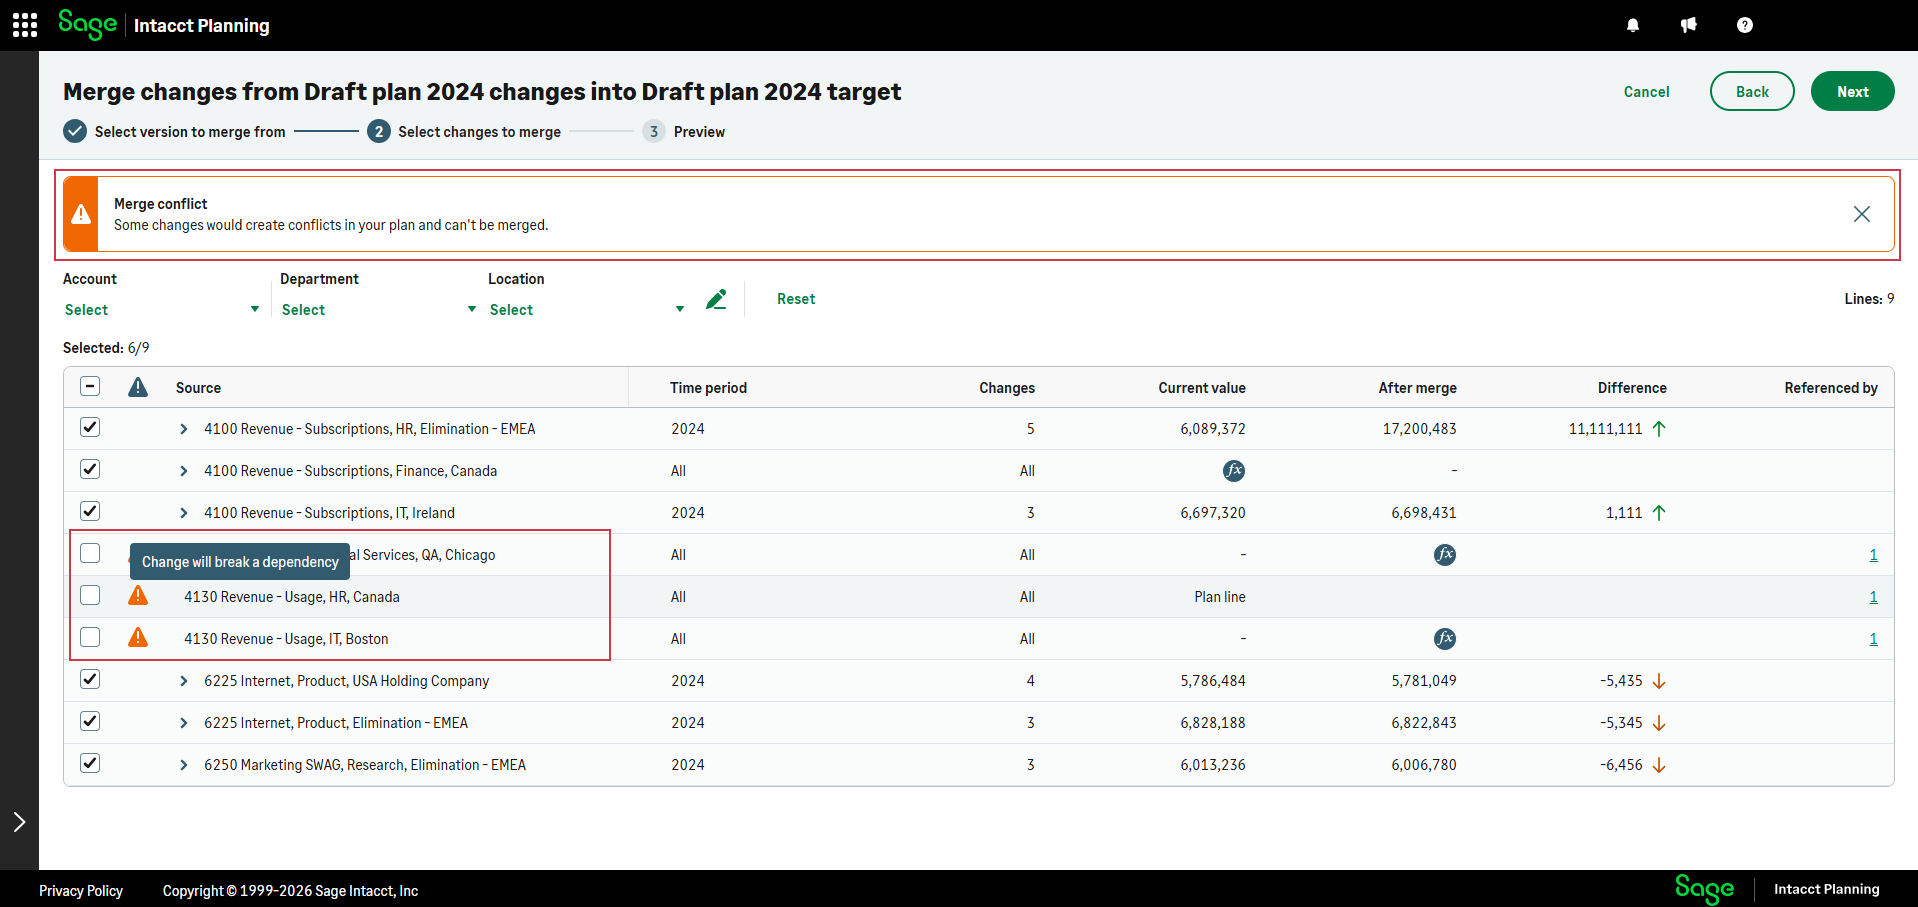Open the help question mark icon
The image size is (1918, 907).
1745,25
